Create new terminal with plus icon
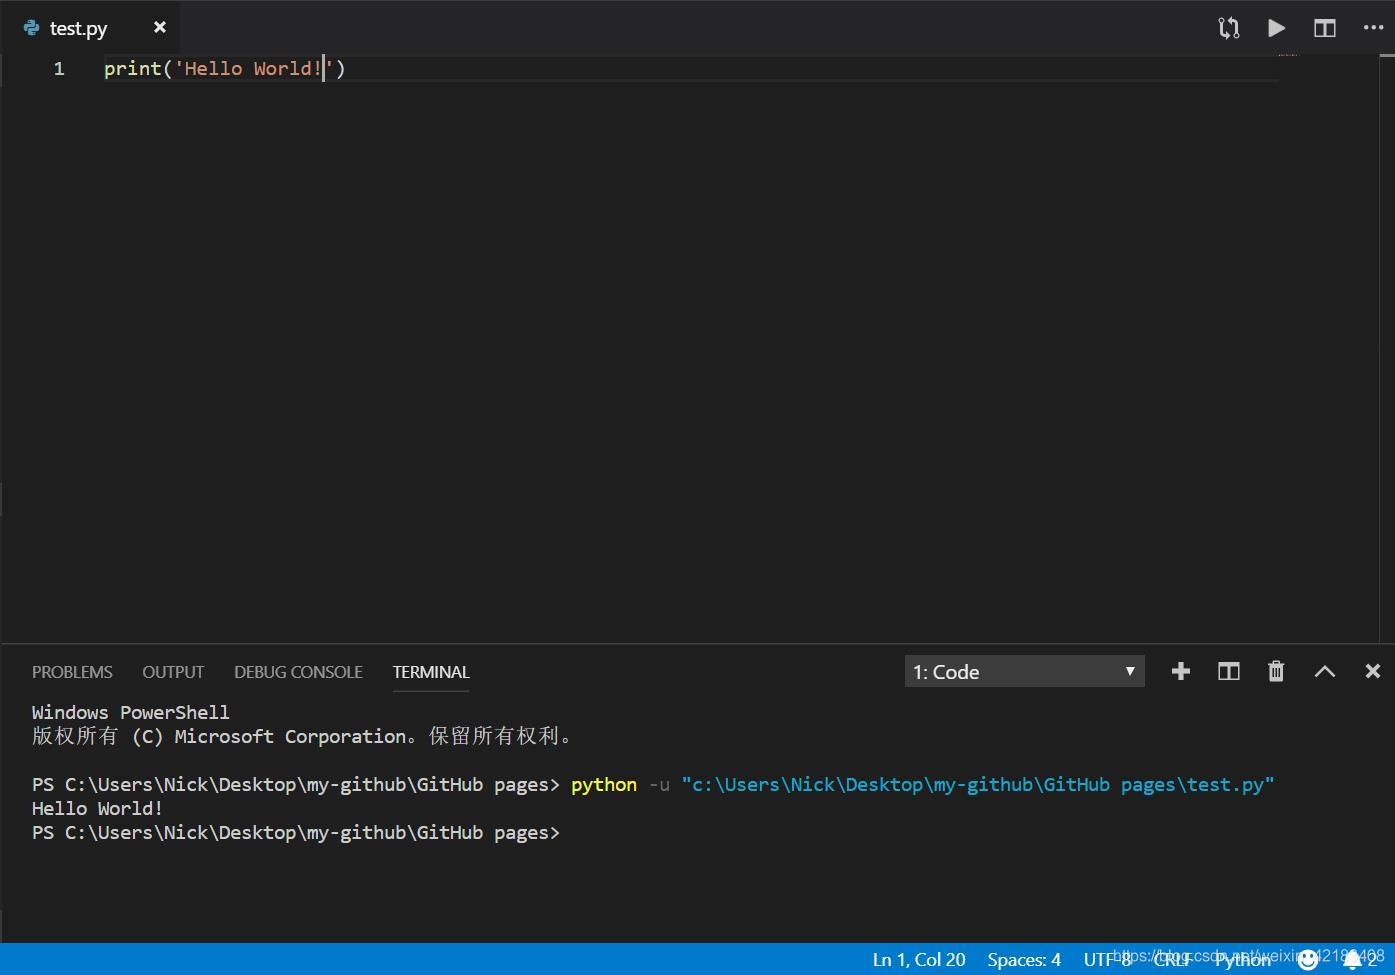Image resolution: width=1395 pixels, height=975 pixels. tap(1181, 671)
